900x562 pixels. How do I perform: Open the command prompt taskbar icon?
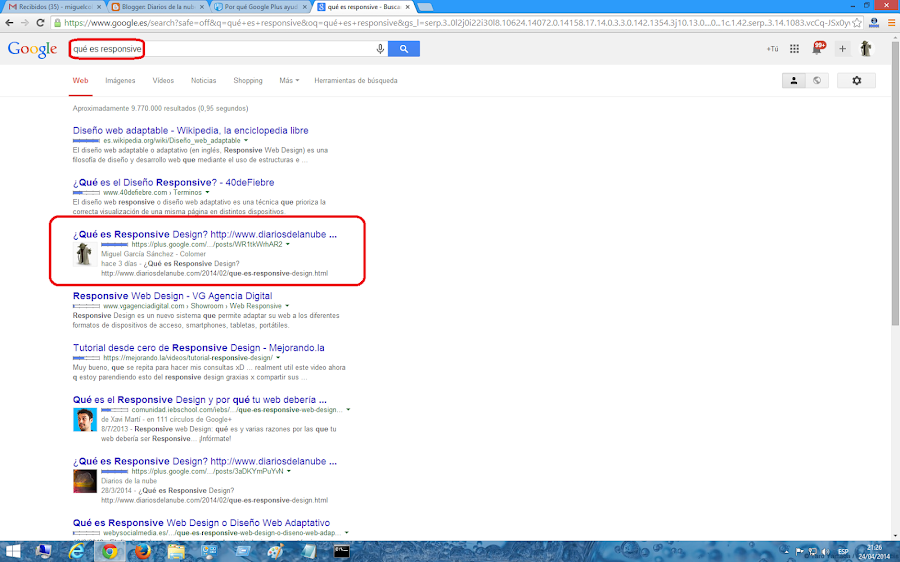[x=342, y=552]
